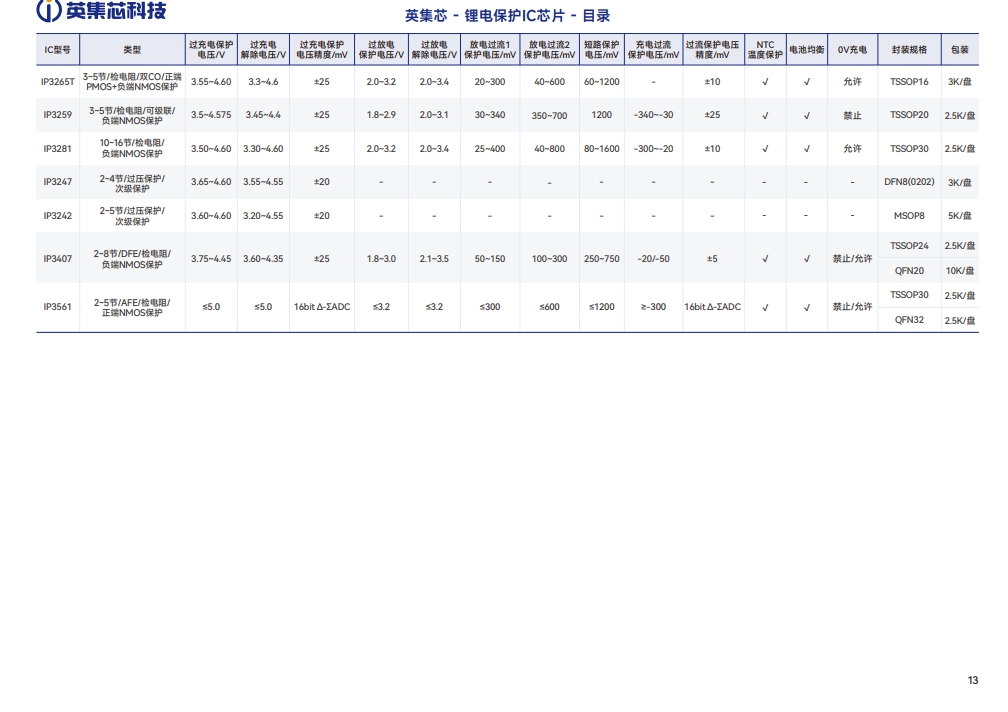
Task: Click the -20/-50 cell in IP3407 row
Action: point(653,258)
